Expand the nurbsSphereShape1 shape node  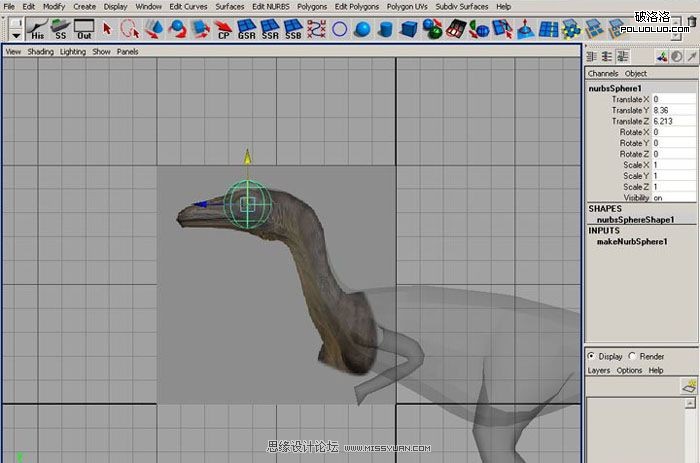point(635,220)
